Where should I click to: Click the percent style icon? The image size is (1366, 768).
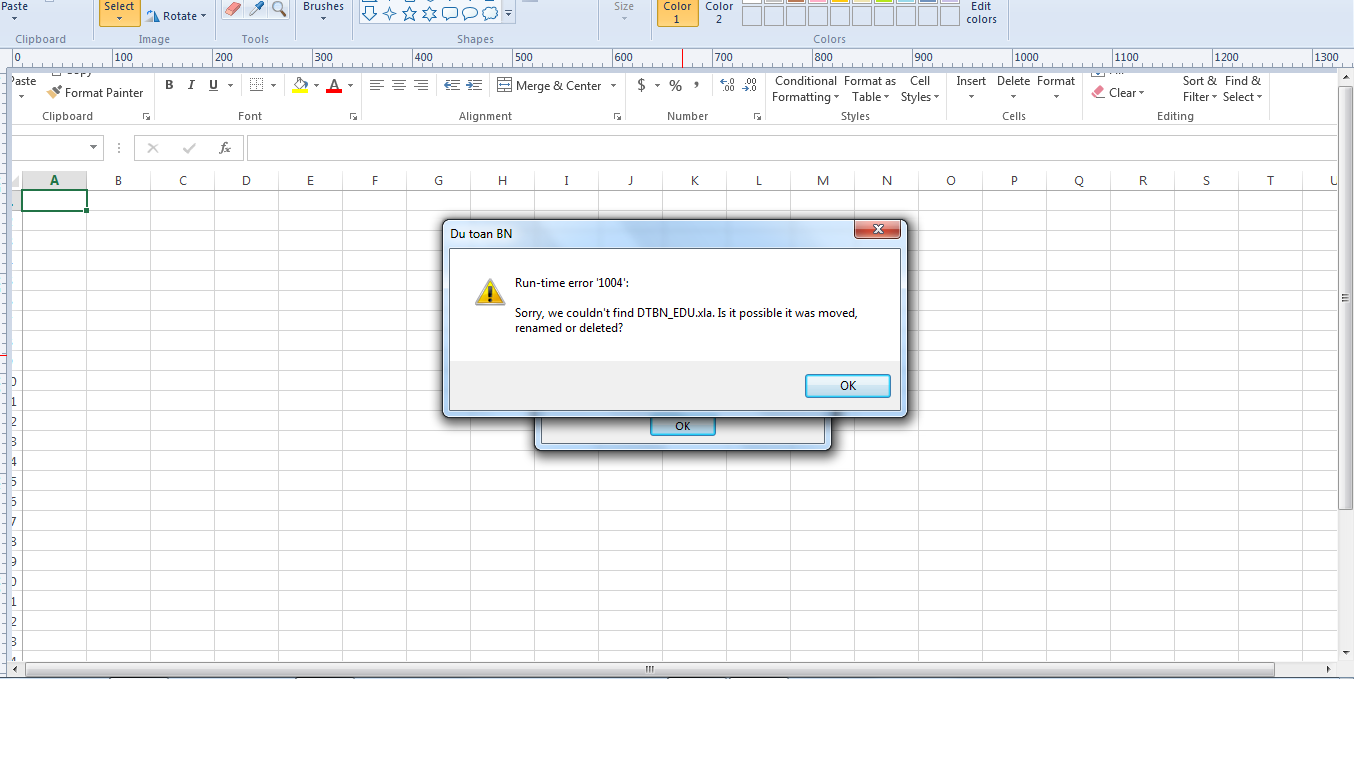coord(676,86)
